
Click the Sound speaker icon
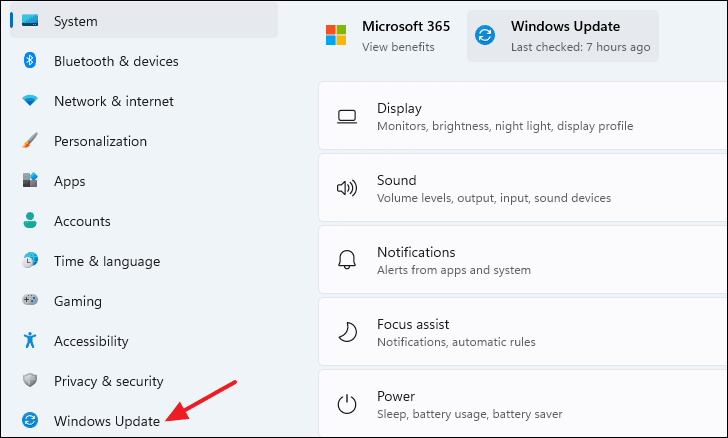[347, 188]
